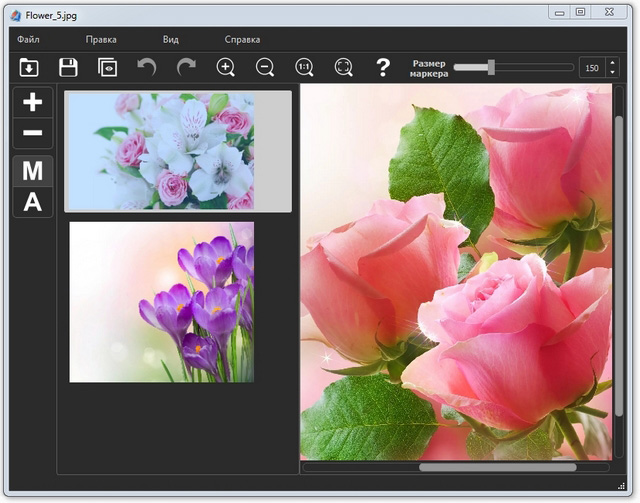Zoom in with the magnifier plus icon
Viewport: 640px width, 503px height.
pos(226,68)
